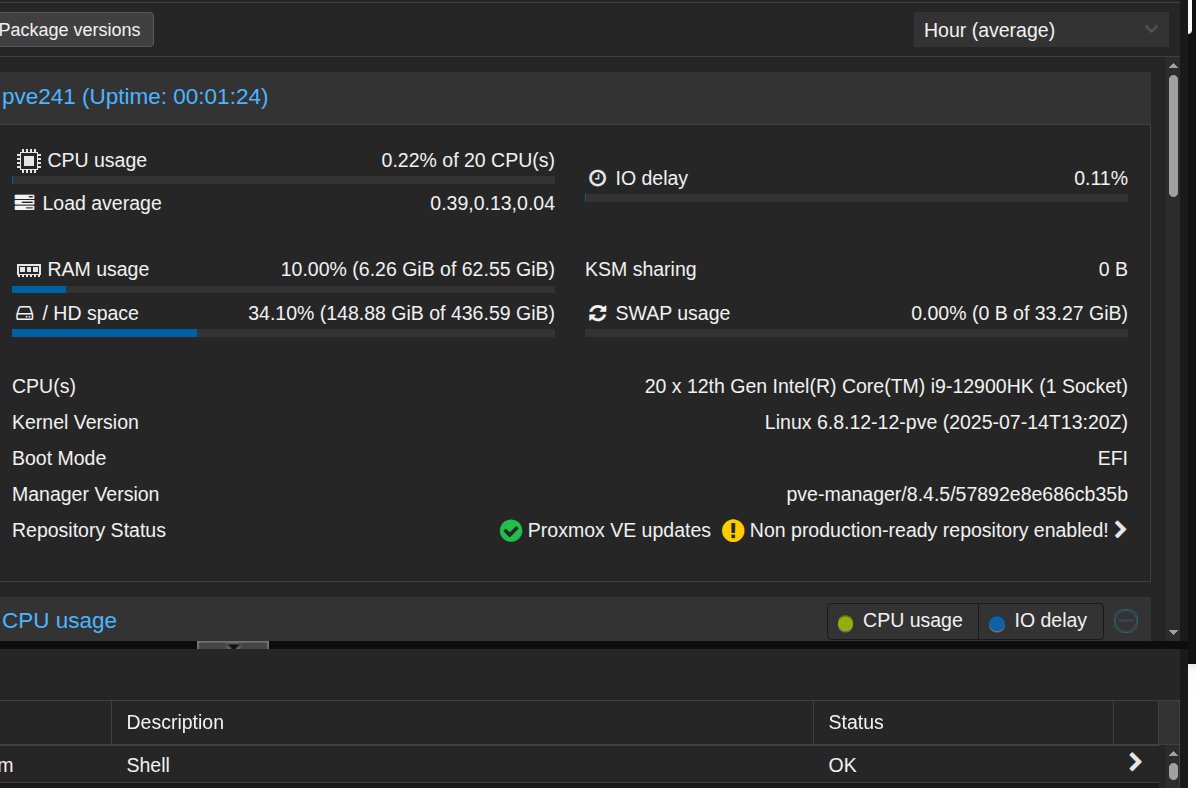This screenshot has width=1196, height=788.
Task: Sort by the Status column header
Action: pyautogui.click(x=963, y=722)
